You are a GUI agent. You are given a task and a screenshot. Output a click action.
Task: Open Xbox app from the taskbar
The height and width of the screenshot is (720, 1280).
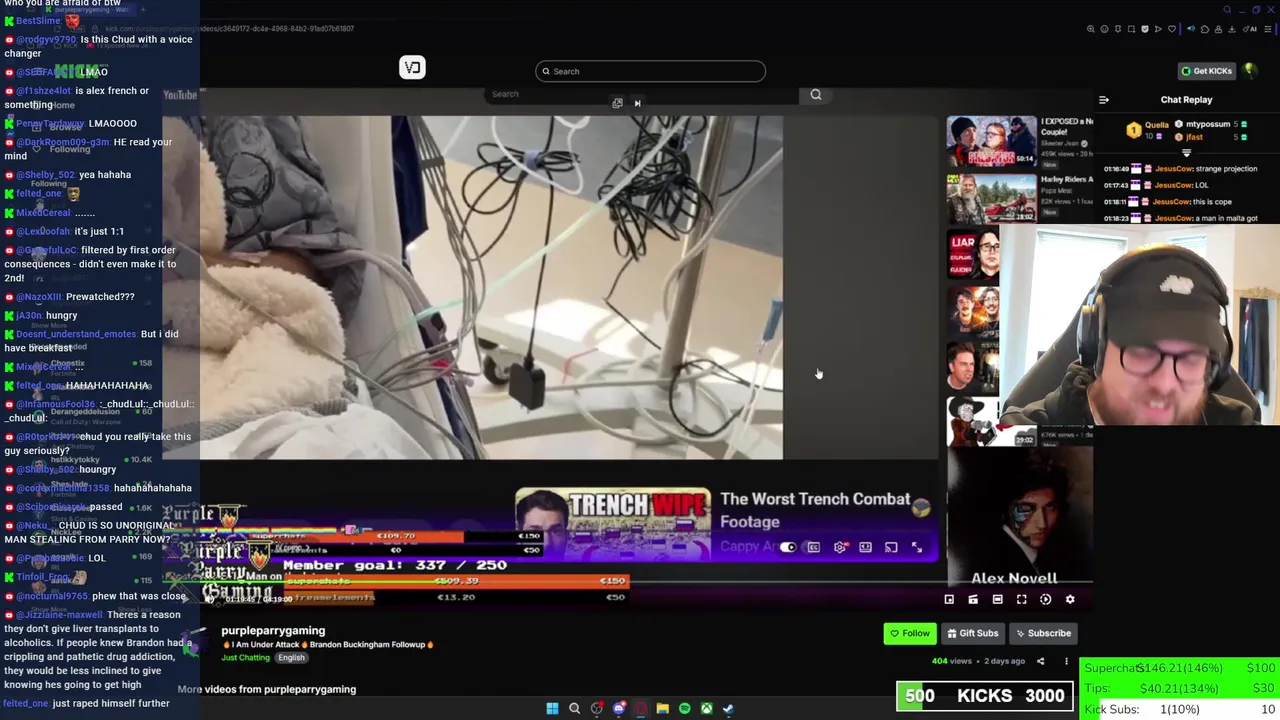[706, 708]
